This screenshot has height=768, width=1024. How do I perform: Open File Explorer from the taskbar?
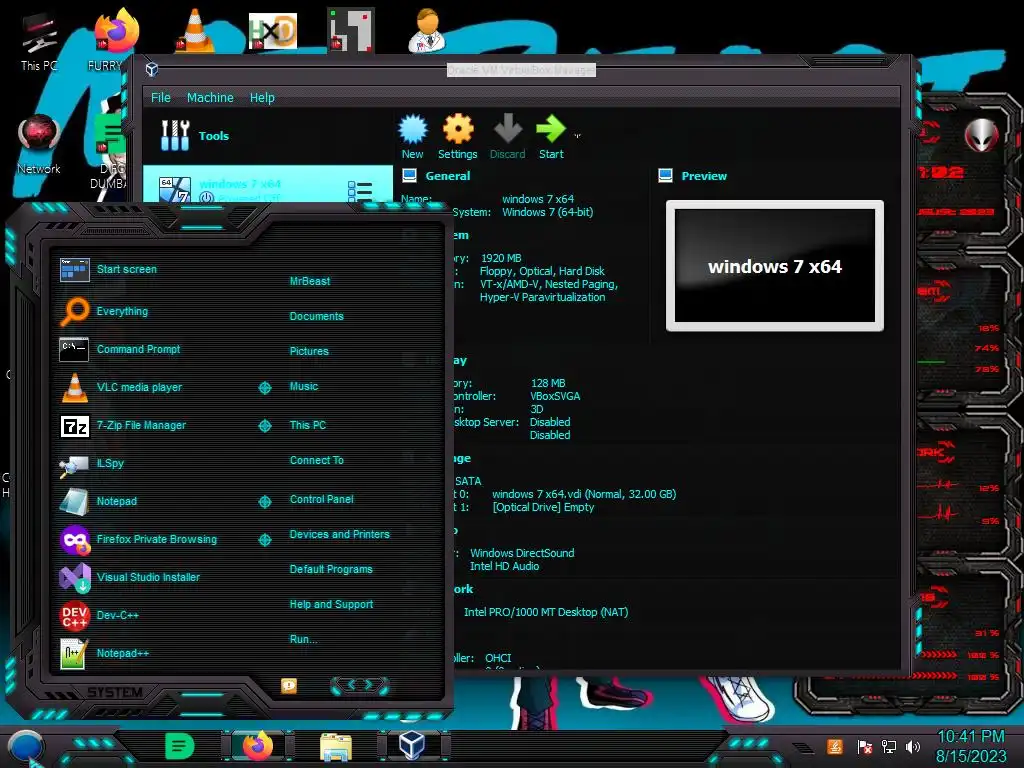pos(336,746)
